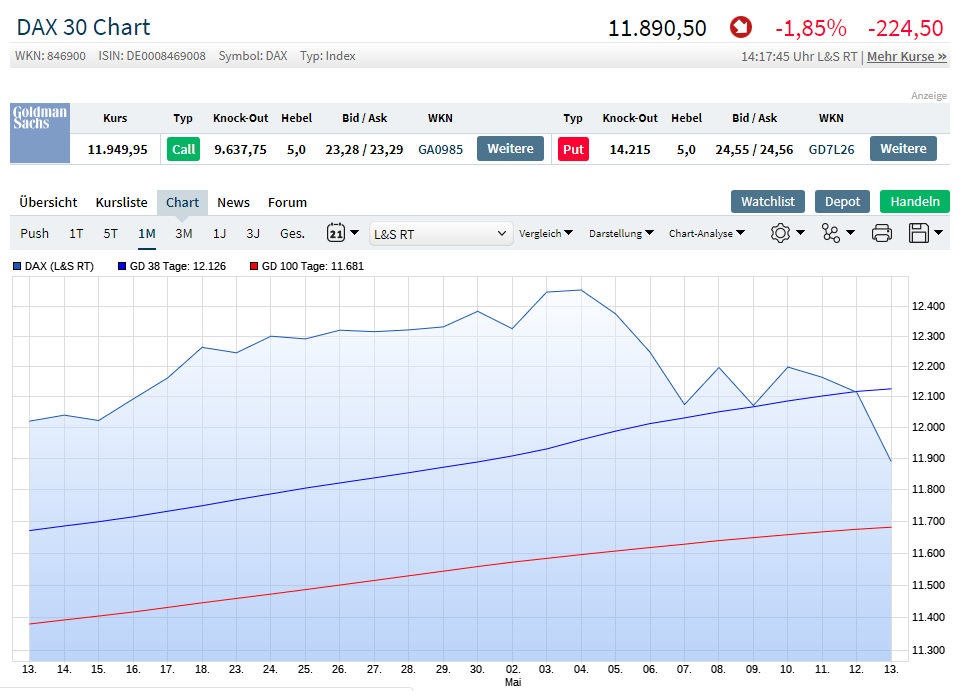Image resolution: width=963 pixels, height=691 pixels.
Task: Click the red down-trend arrow icon
Action: 741,28
